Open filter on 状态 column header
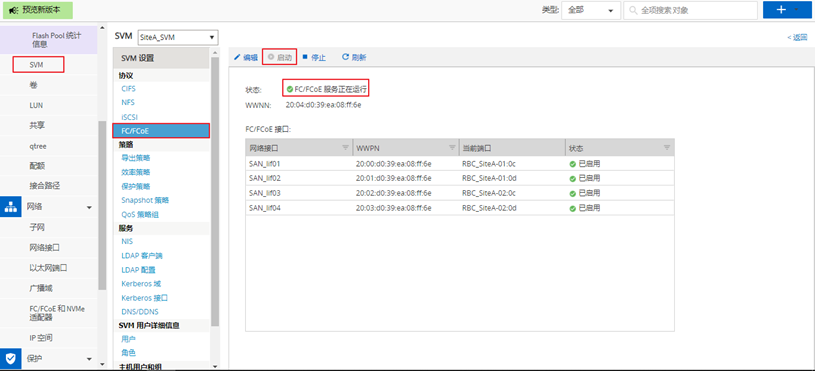 [x=667, y=148]
